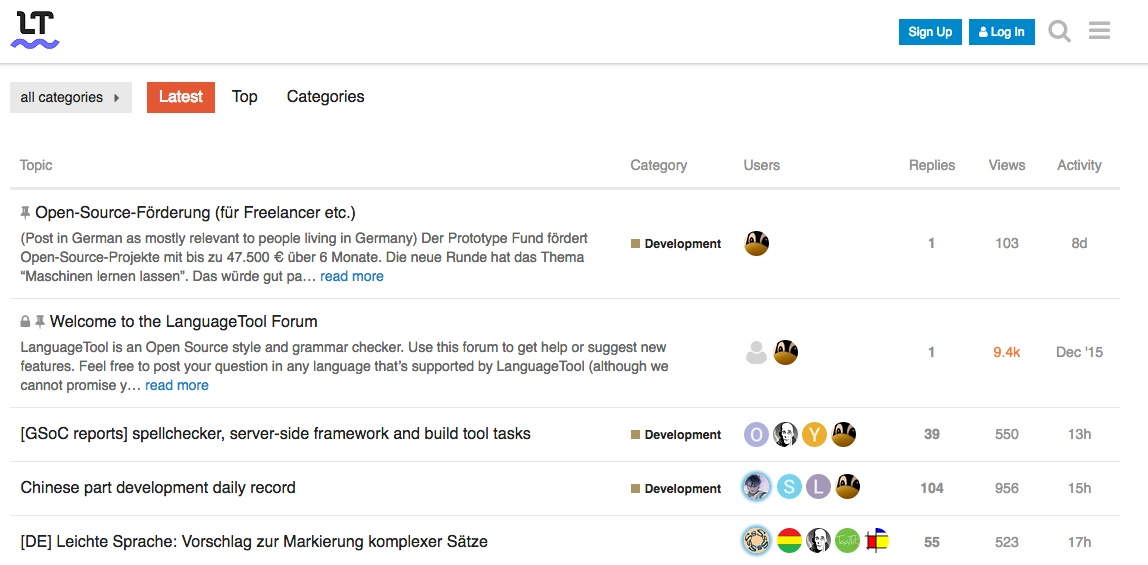
Task: Sort by the Activity column header
Action: pos(1078,165)
